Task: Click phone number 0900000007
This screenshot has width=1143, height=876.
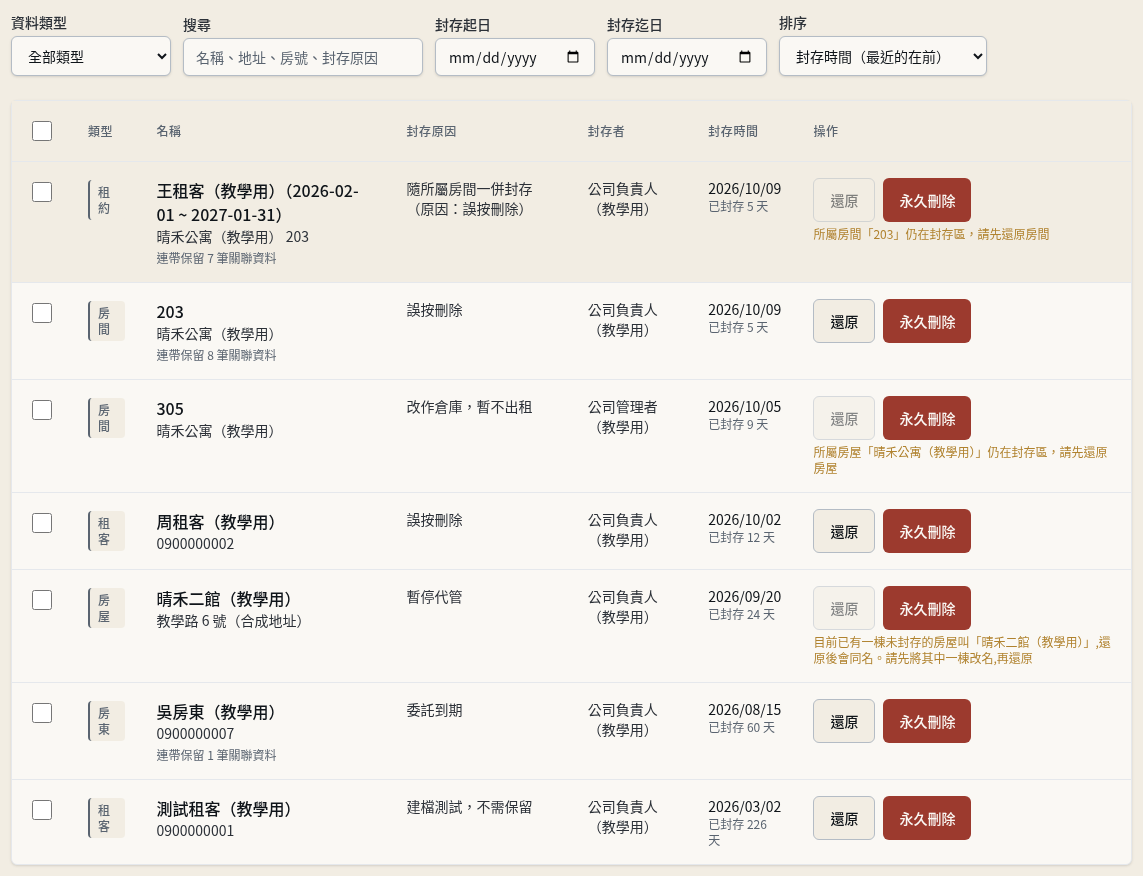Action: point(195,734)
